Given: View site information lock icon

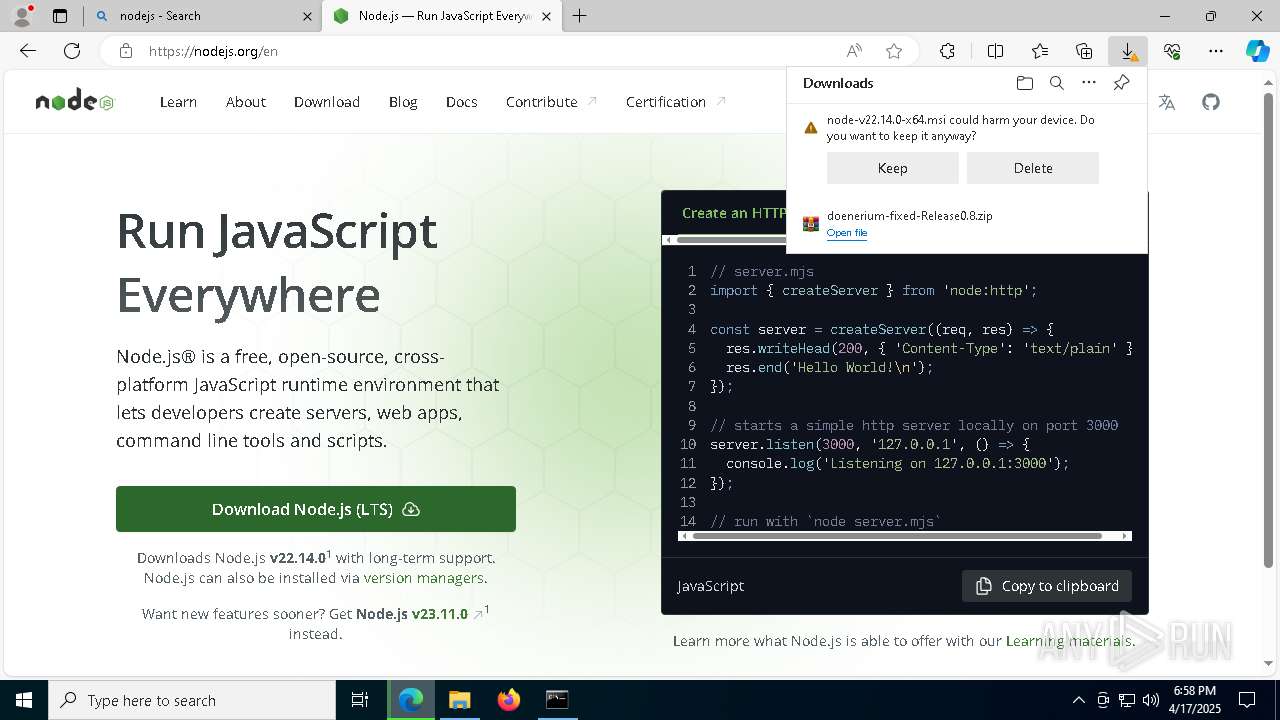Looking at the screenshot, I should (126, 51).
